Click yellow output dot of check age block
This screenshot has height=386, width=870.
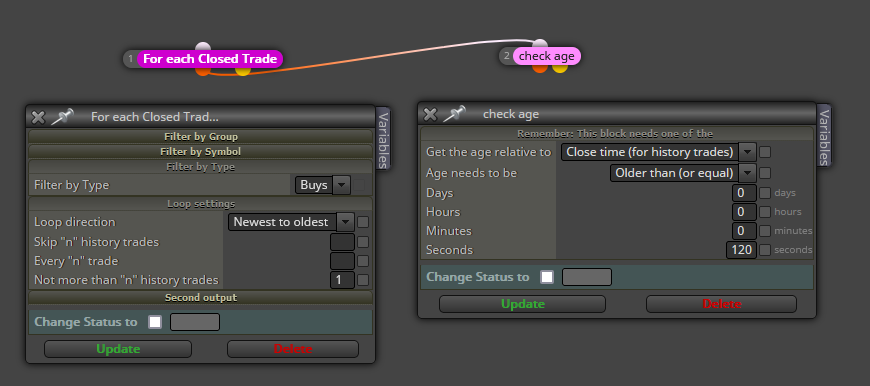point(560,68)
